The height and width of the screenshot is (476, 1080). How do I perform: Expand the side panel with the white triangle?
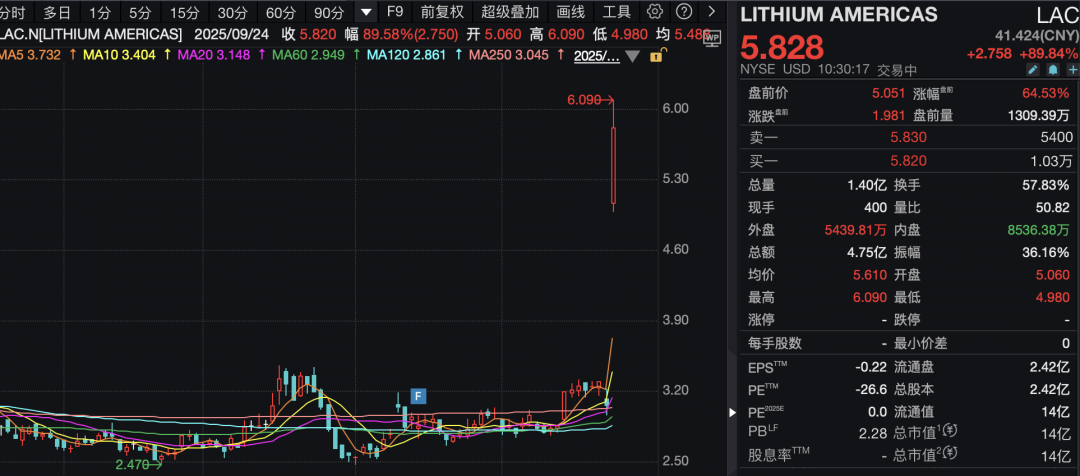tap(732, 413)
